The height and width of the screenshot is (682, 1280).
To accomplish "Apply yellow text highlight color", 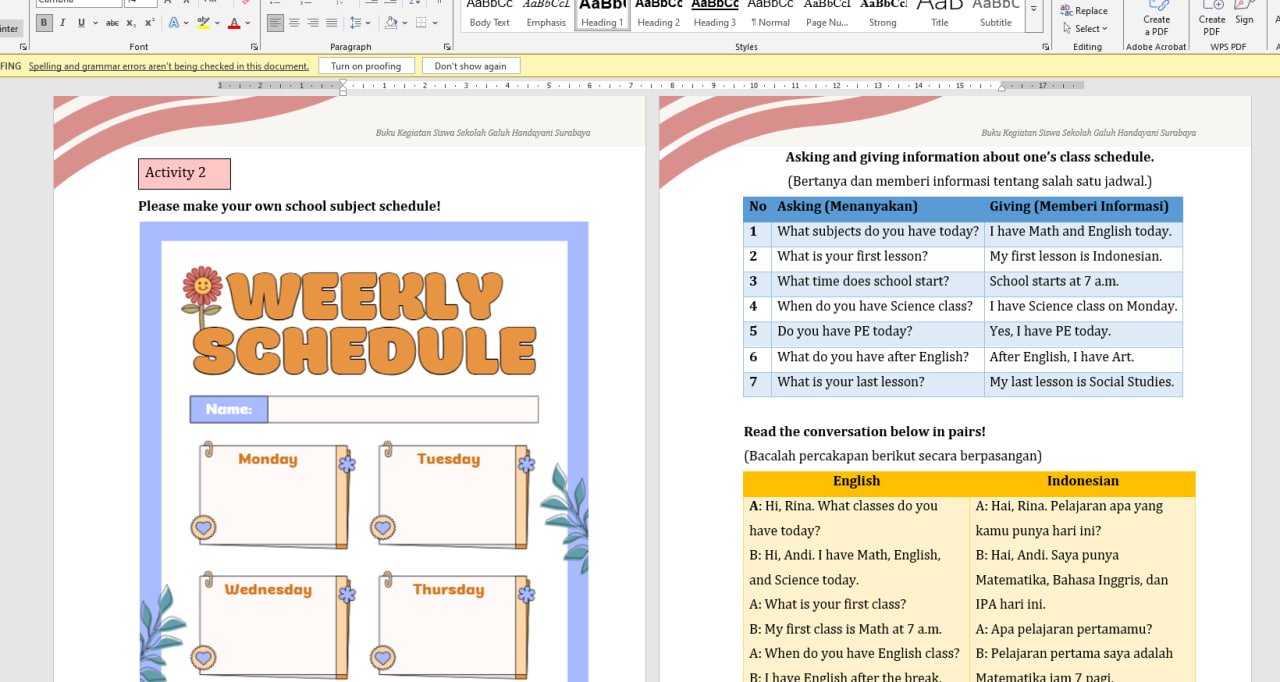I will (204, 22).
